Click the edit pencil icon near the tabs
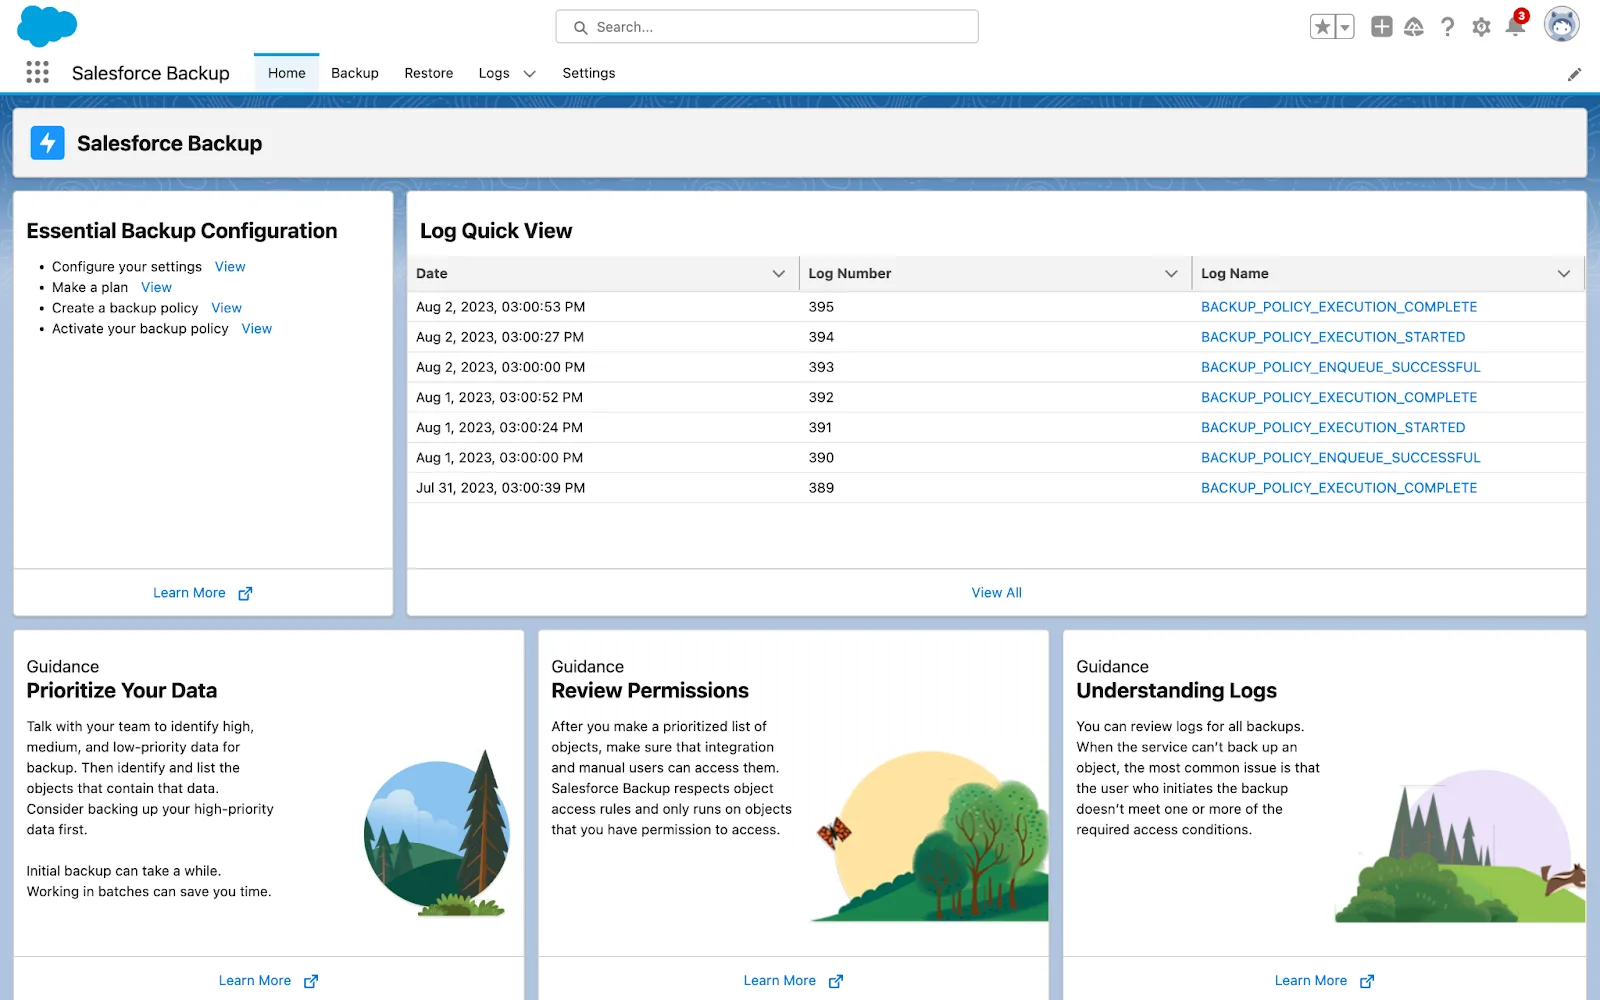 pyautogui.click(x=1575, y=74)
